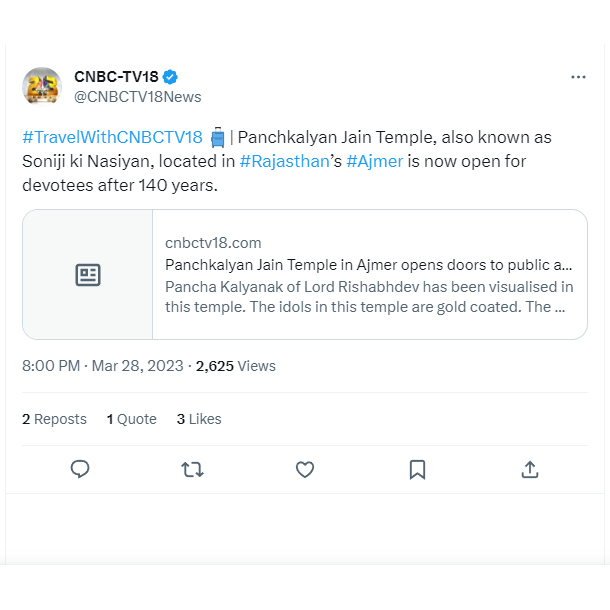The width and height of the screenshot is (610, 610).
Task: Like the tweet with the heart icon
Action: tap(305, 470)
